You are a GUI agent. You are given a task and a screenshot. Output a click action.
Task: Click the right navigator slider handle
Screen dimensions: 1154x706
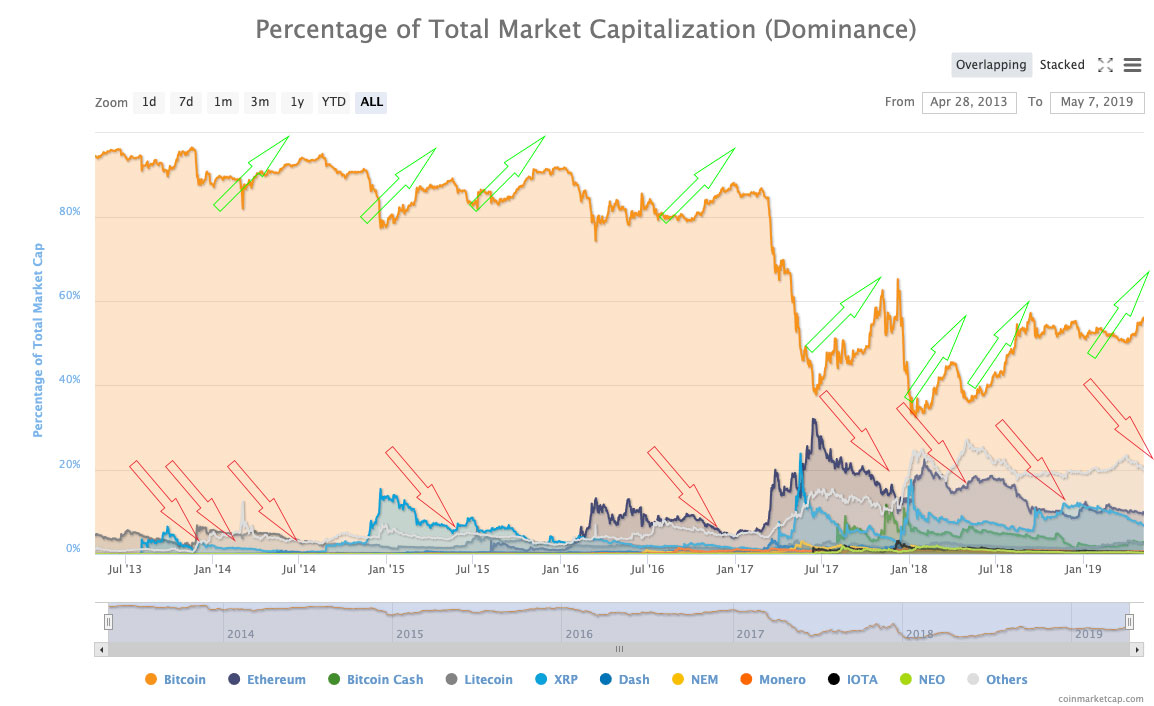click(x=1130, y=620)
